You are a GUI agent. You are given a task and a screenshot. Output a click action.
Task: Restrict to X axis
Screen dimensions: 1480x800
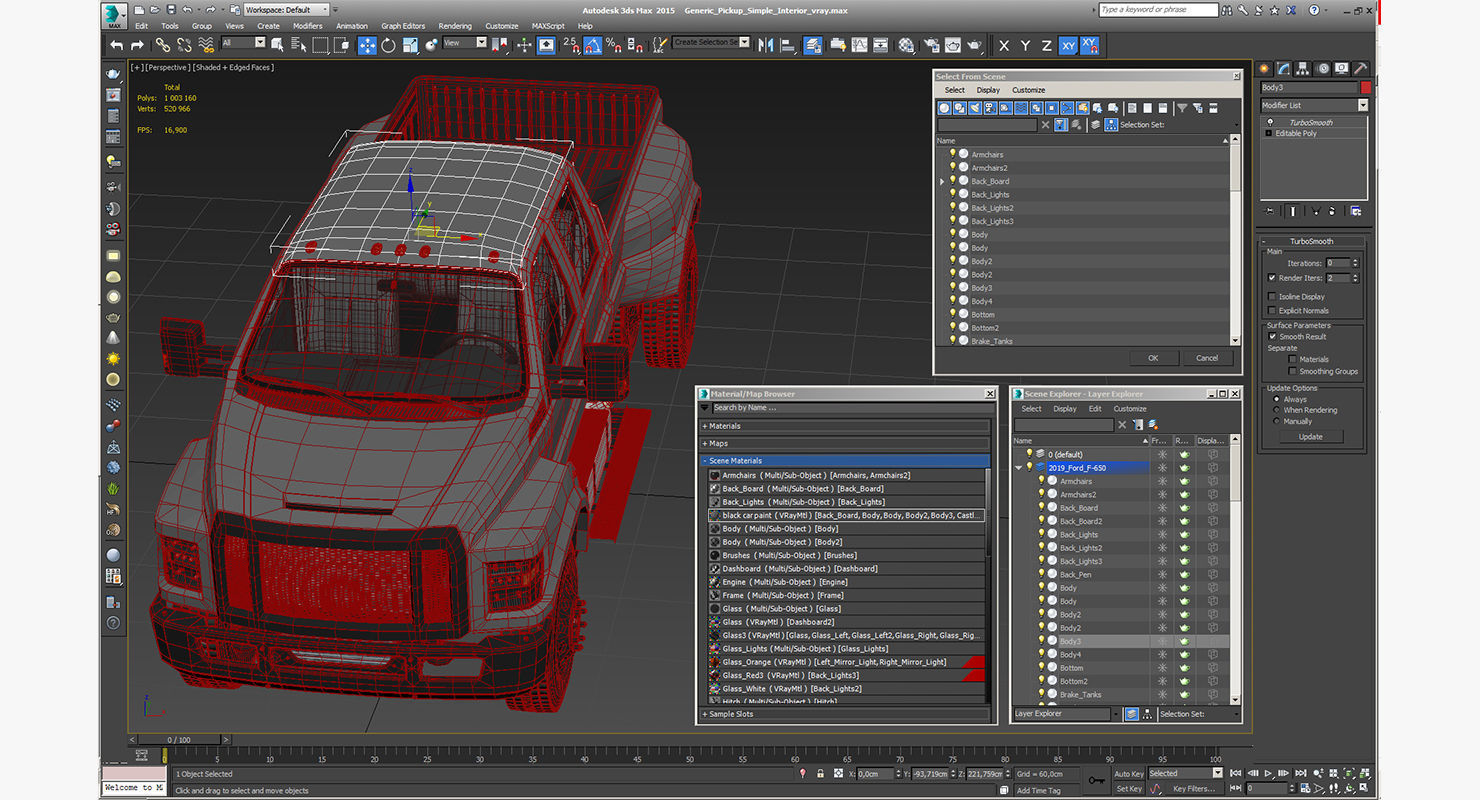point(1004,45)
